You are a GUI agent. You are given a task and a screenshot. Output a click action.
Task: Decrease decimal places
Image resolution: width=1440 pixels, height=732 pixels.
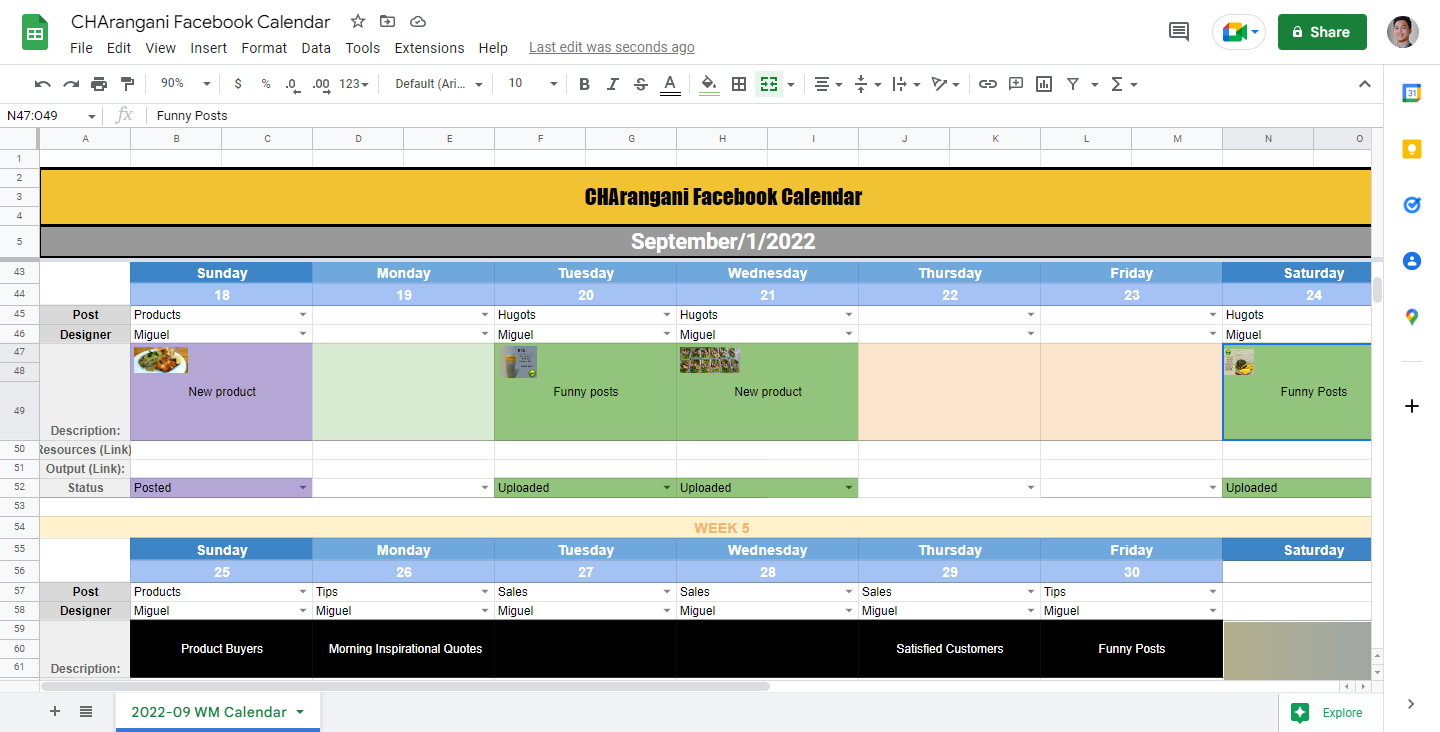292,84
